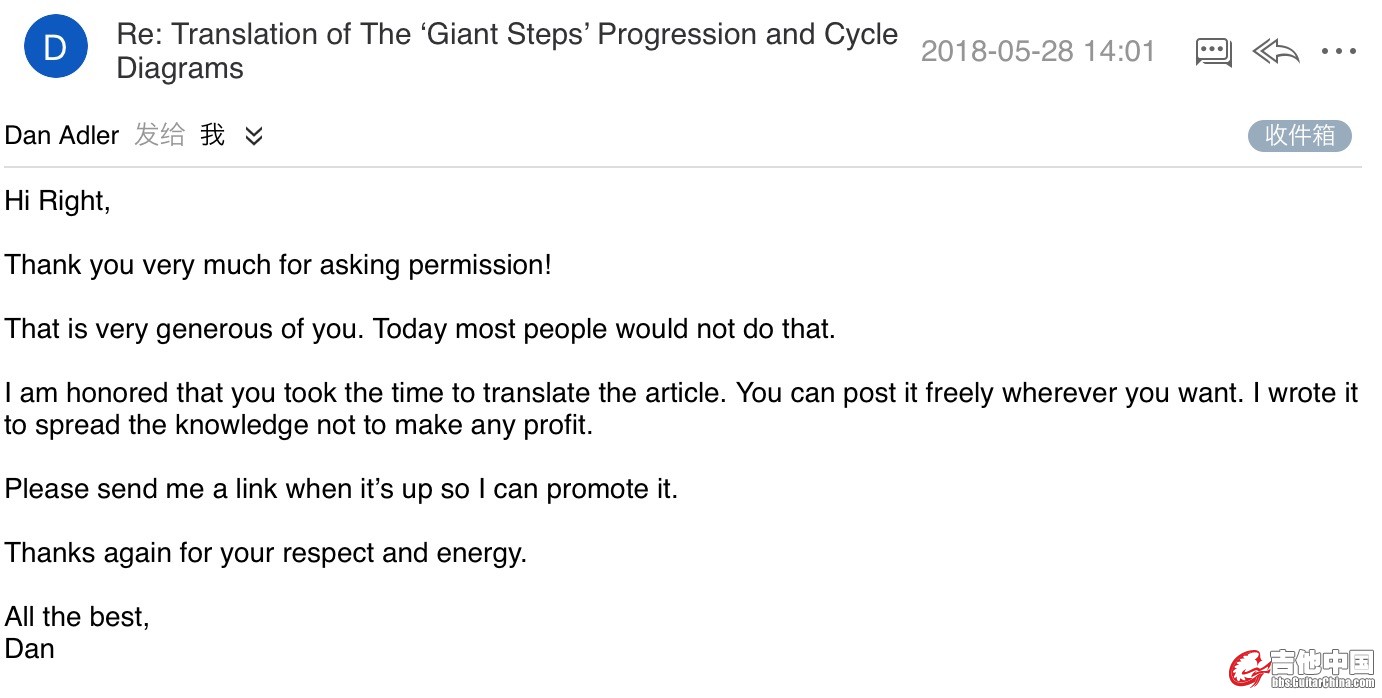Click the "Please send me a link" line
The image size is (1382, 698).
point(341,489)
